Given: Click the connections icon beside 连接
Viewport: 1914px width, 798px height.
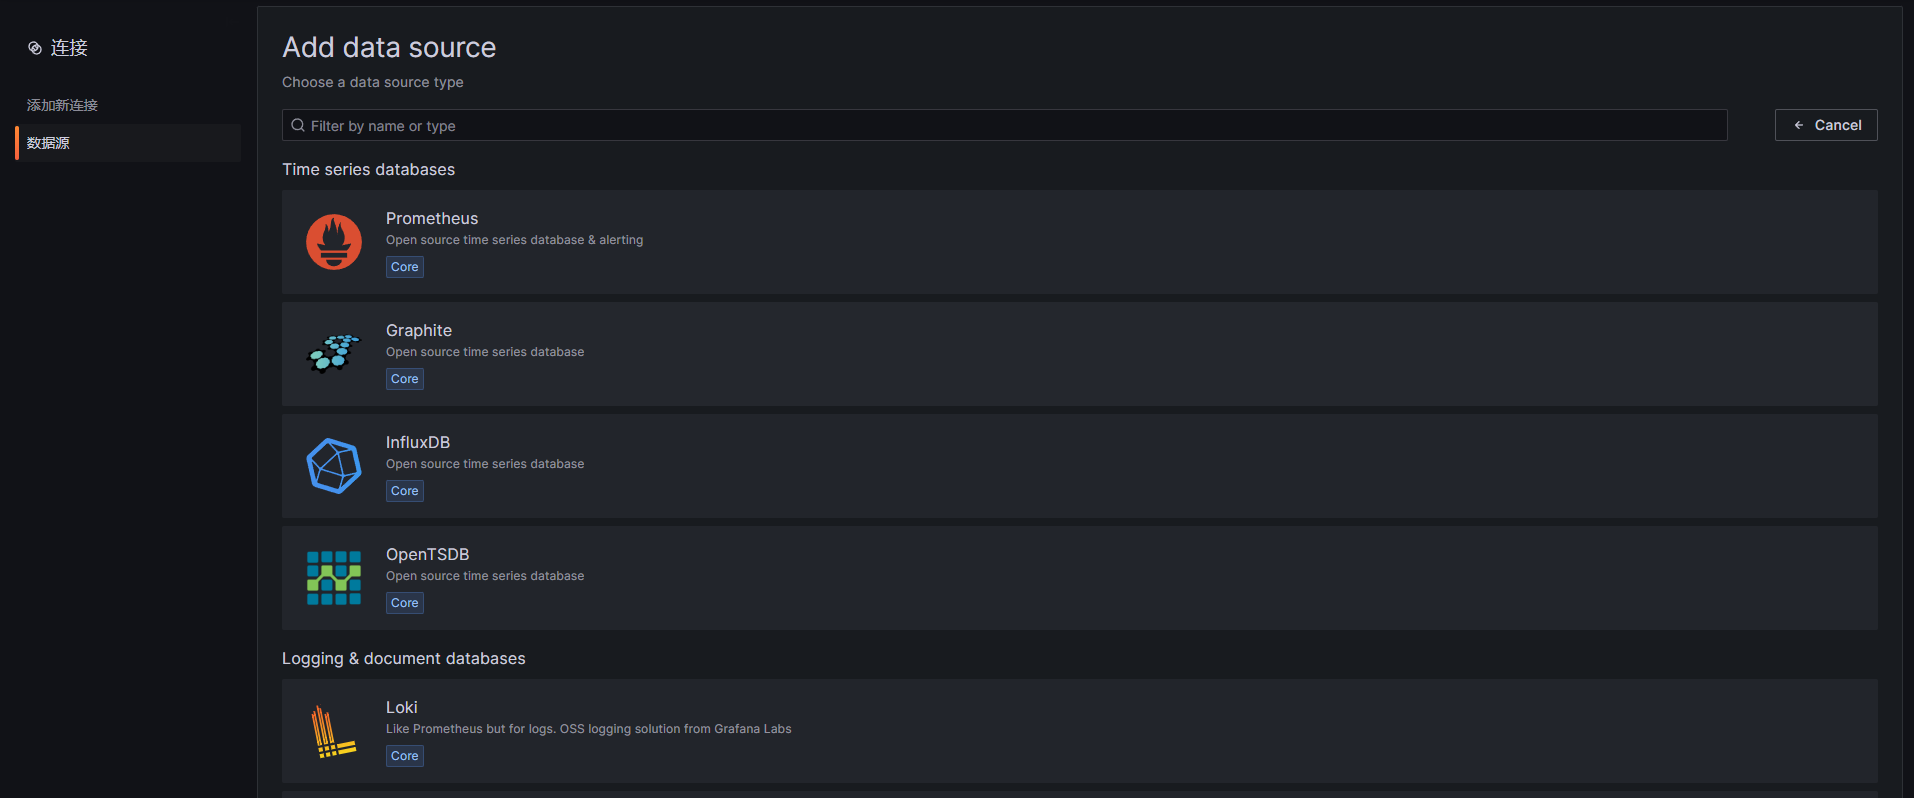Looking at the screenshot, I should [x=35, y=48].
